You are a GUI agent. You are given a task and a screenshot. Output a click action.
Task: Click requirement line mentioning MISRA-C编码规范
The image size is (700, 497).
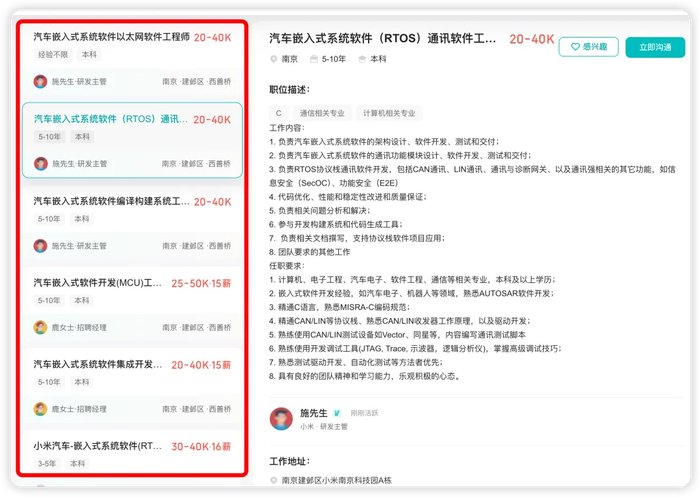click(x=339, y=307)
